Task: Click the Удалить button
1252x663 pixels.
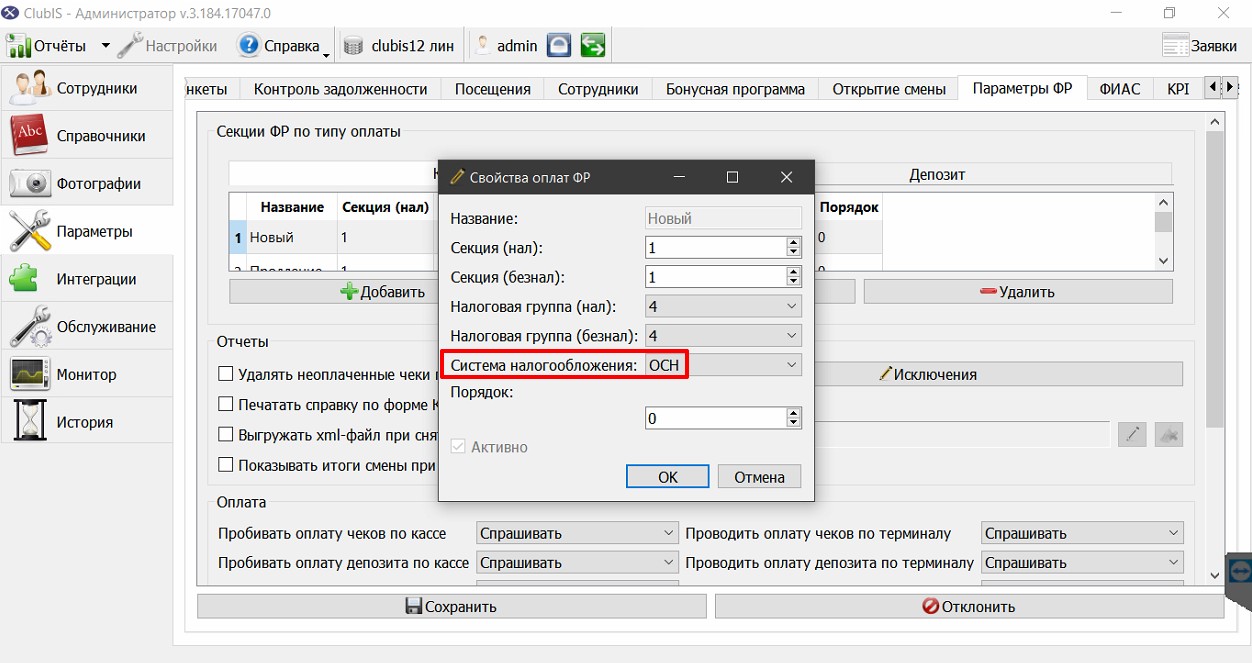Action: pyautogui.click(x=1018, y=292)
